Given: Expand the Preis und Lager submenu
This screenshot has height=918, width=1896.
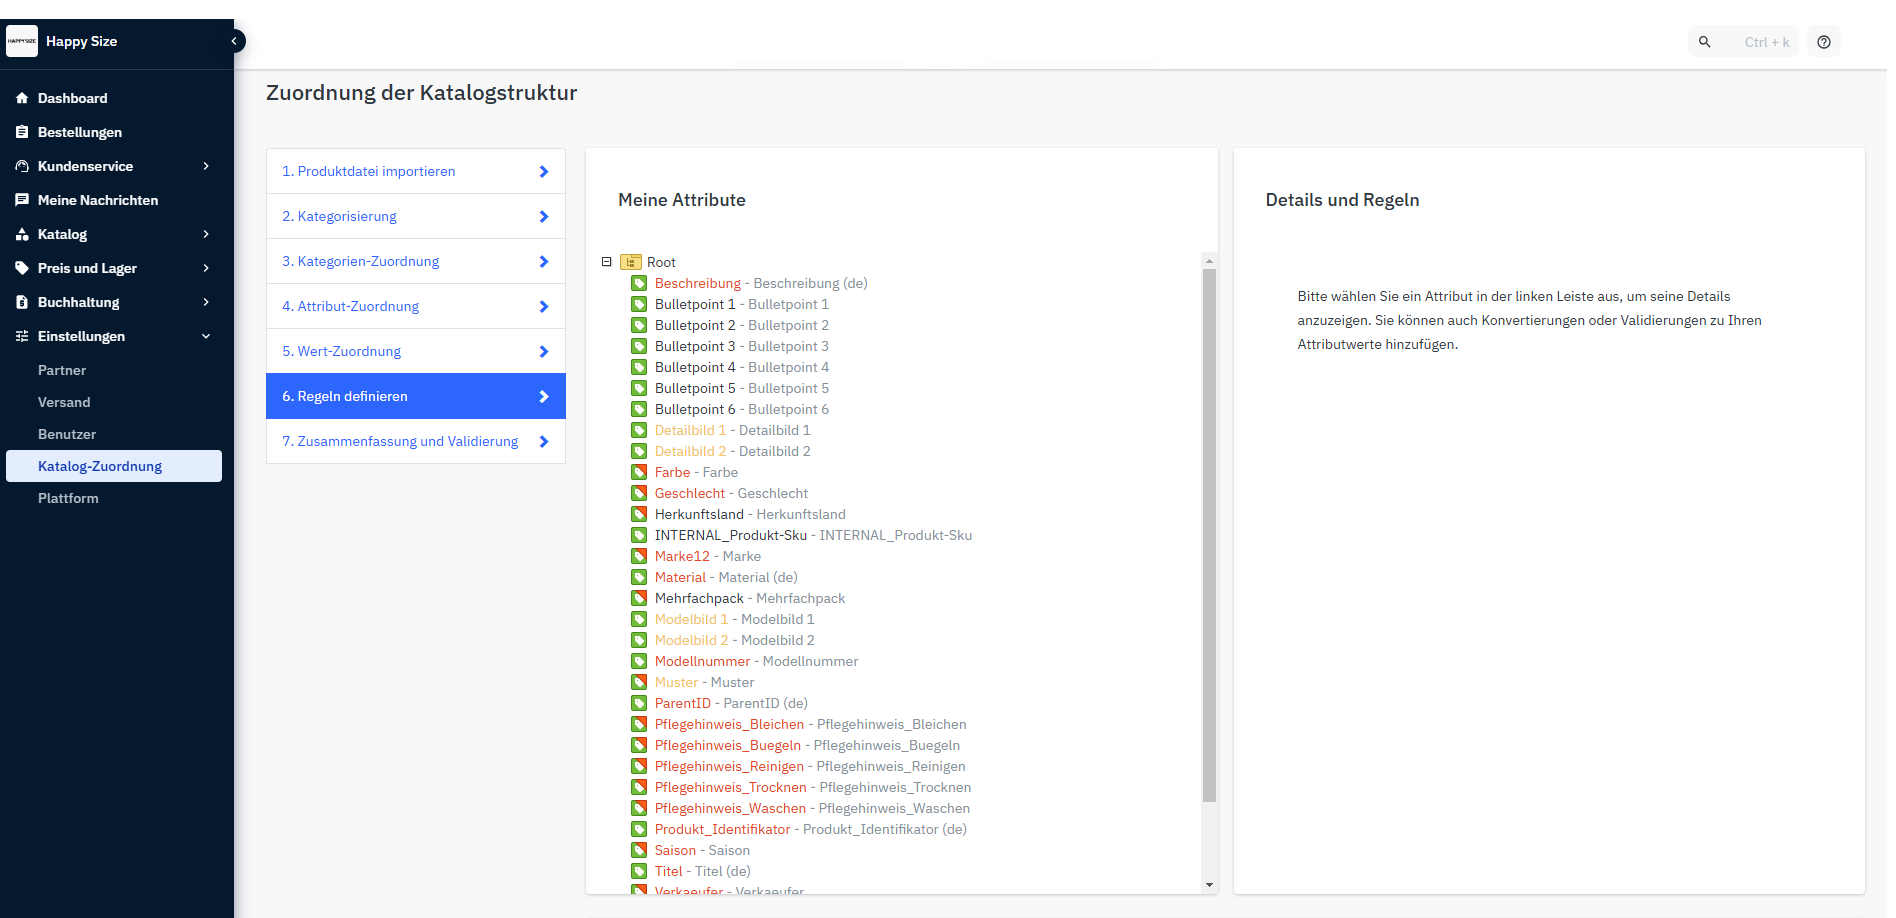Looking at the screenshot, I should [206, 268].
